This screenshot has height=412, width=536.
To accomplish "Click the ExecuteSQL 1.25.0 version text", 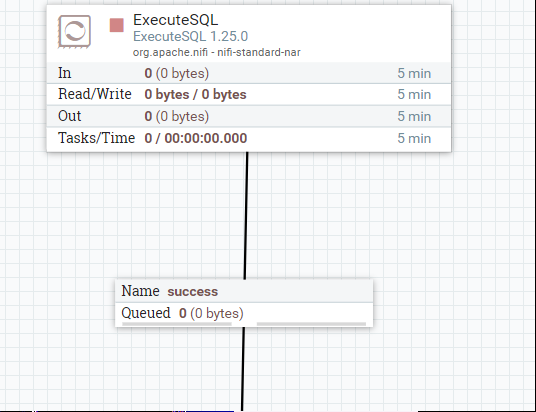I will pyautogui.click(x=190, y=36).
